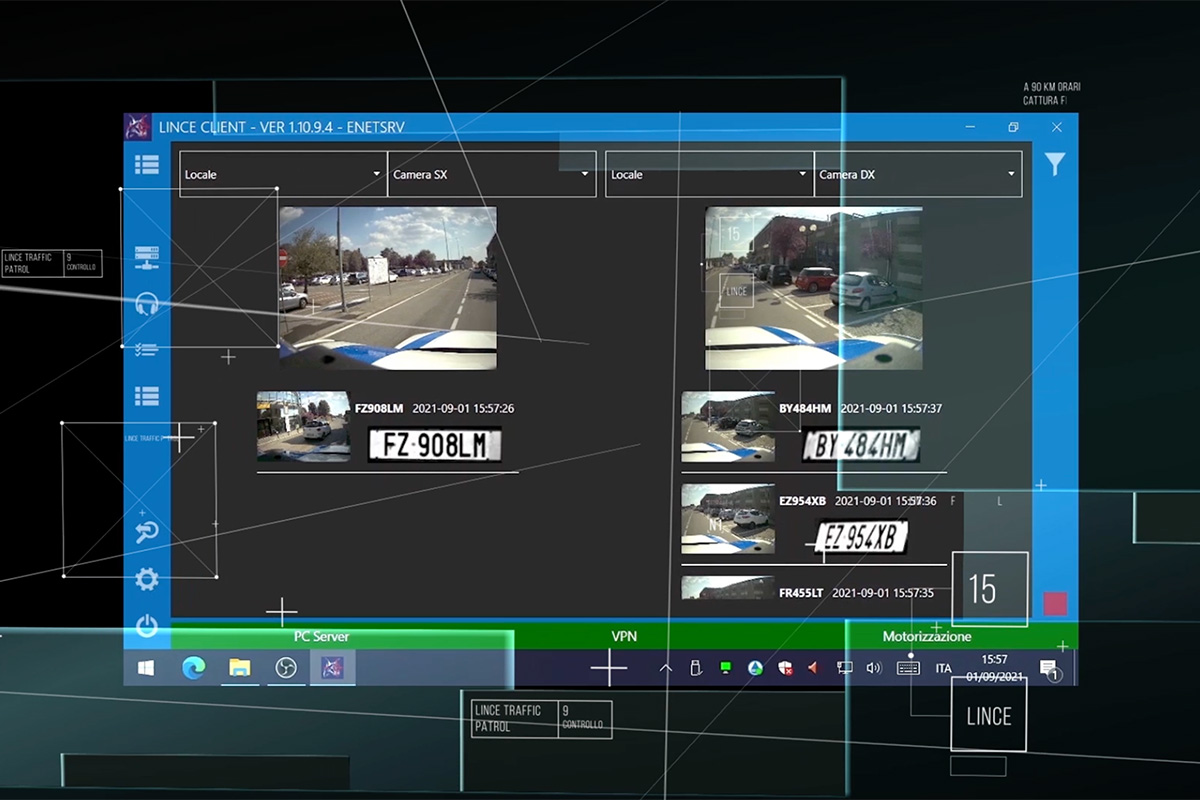
Task: Click the Camera DX live view image
Action: [814, 288]
